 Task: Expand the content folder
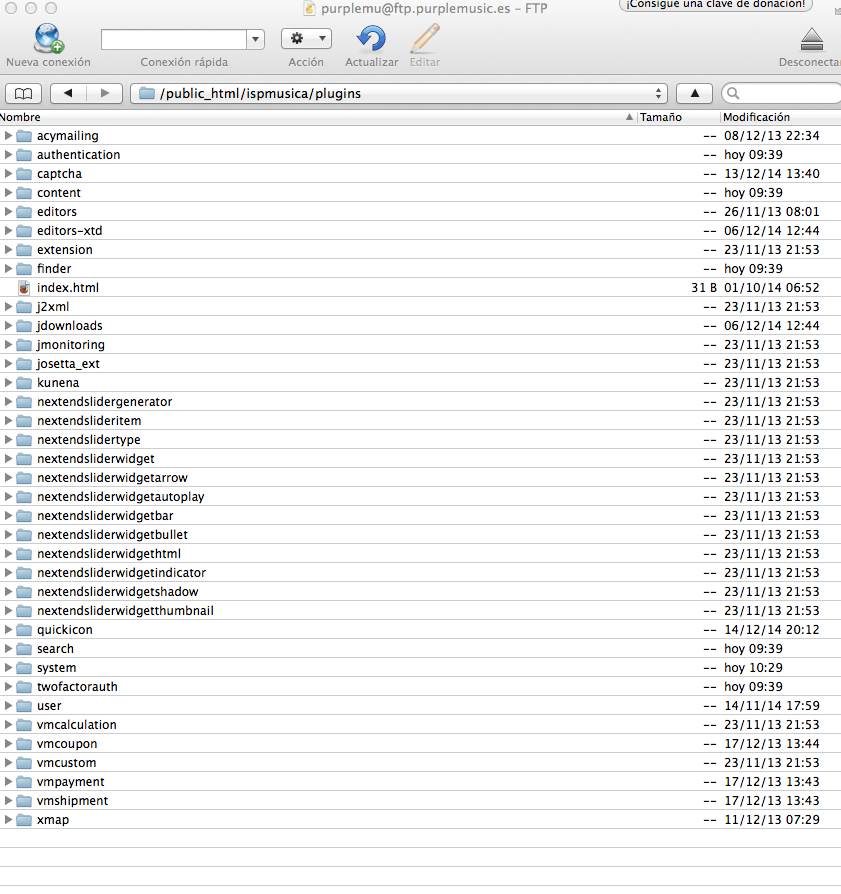click(x=8, y=193)
